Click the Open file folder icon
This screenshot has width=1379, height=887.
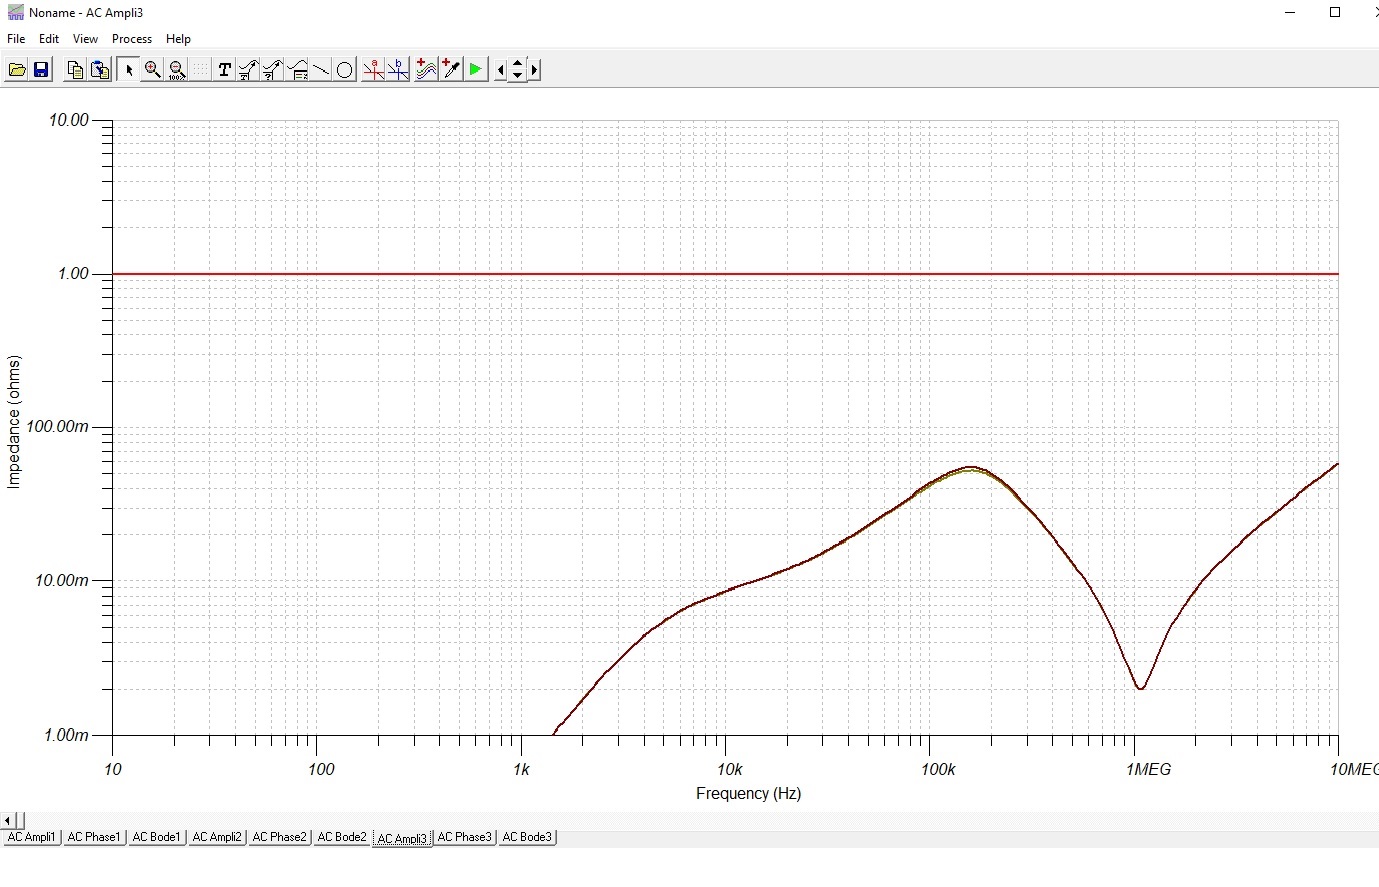pos(17,70)
